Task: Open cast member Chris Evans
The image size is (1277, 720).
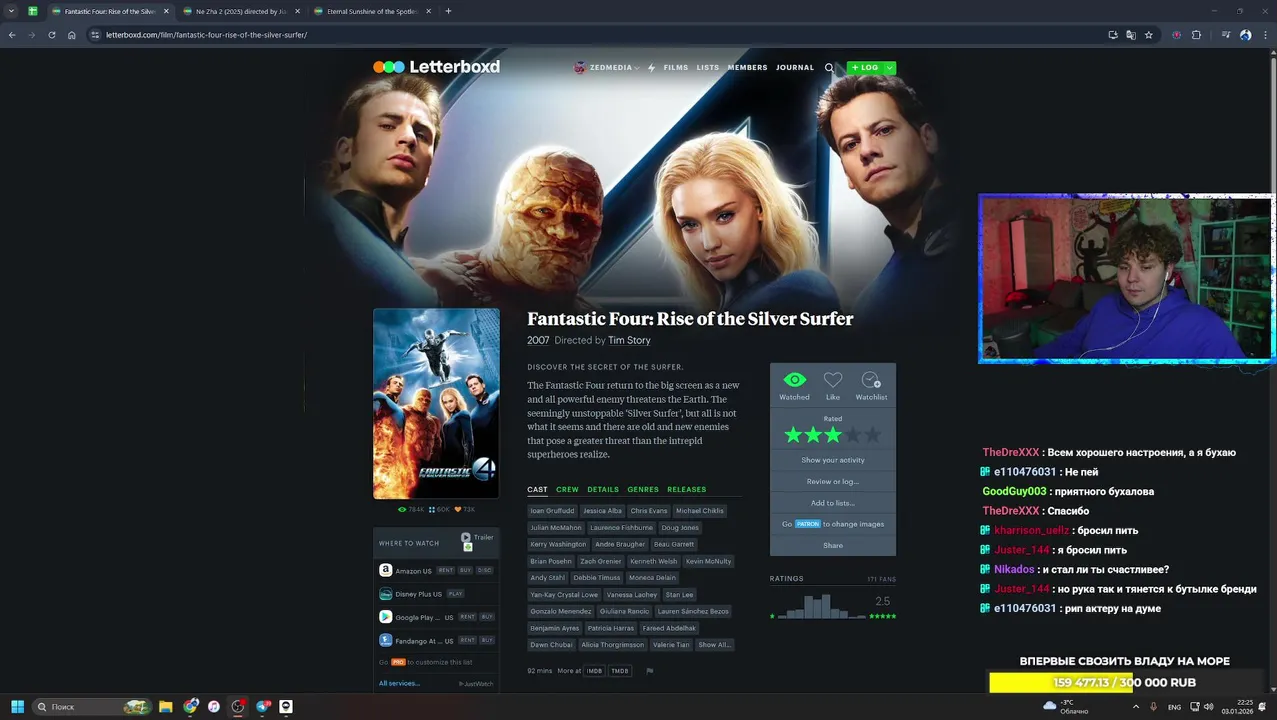Action: click(649, 511)
